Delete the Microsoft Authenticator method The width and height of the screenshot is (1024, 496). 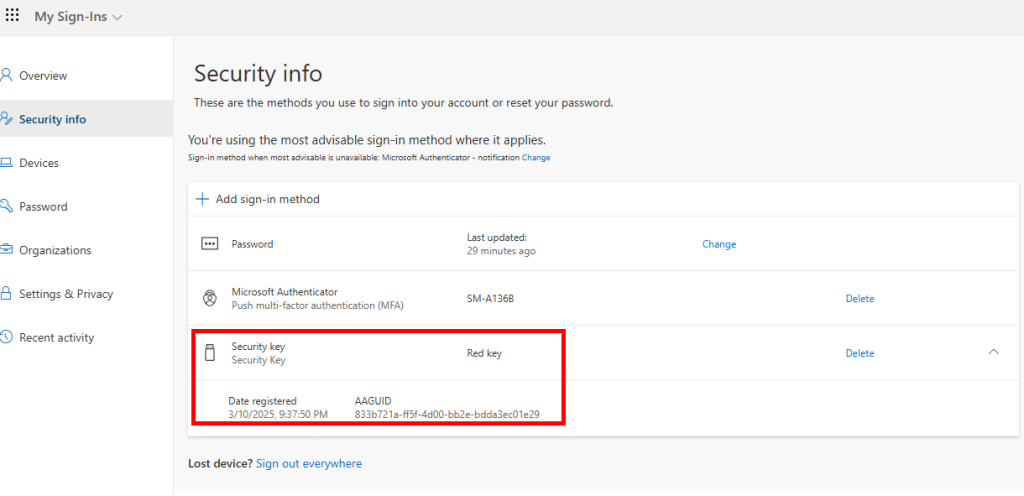[x=859, y=298]
